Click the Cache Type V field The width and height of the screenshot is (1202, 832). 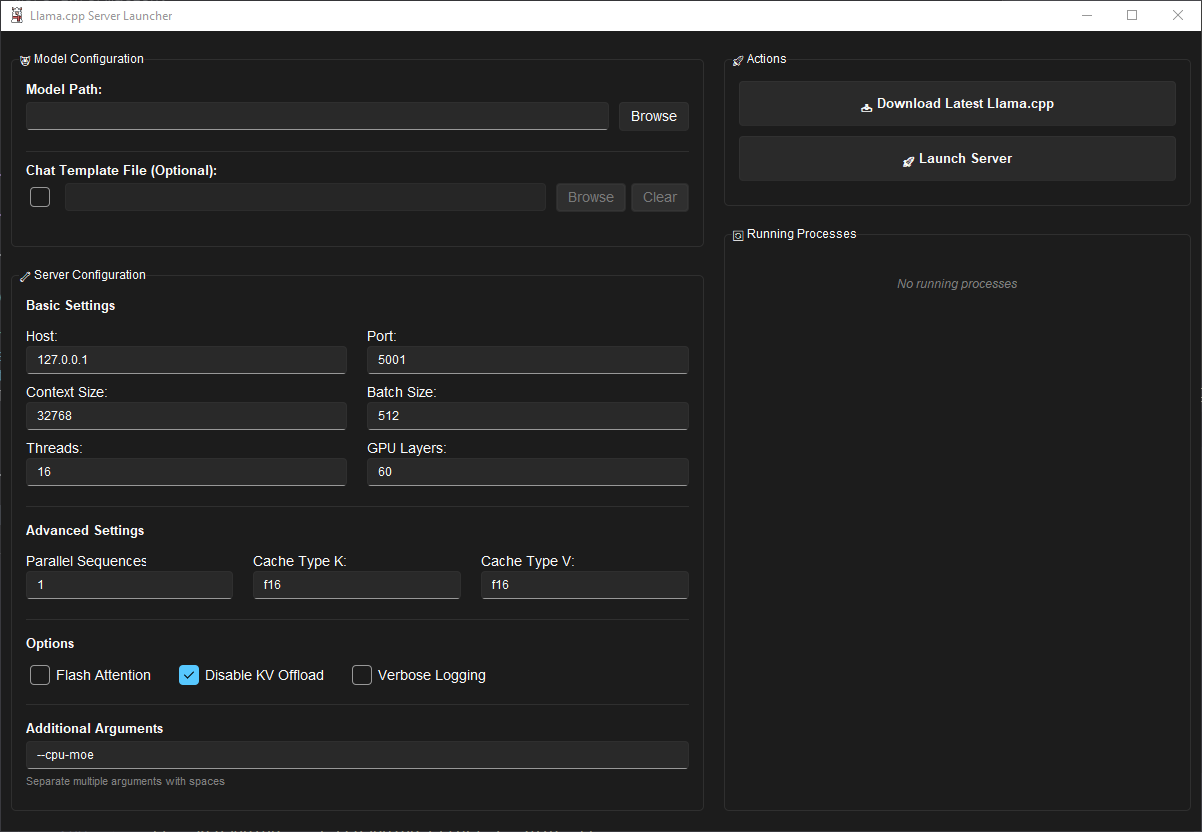[585, 585]
